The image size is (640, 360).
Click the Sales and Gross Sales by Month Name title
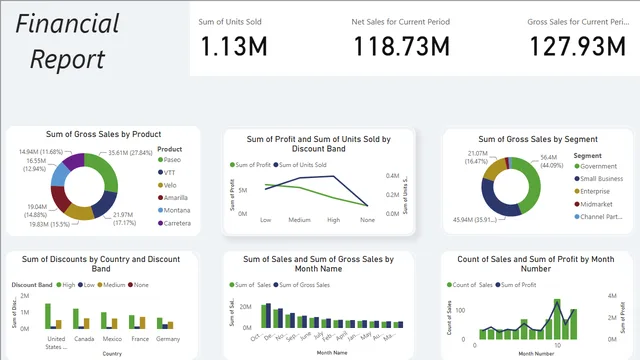point(318,264)
